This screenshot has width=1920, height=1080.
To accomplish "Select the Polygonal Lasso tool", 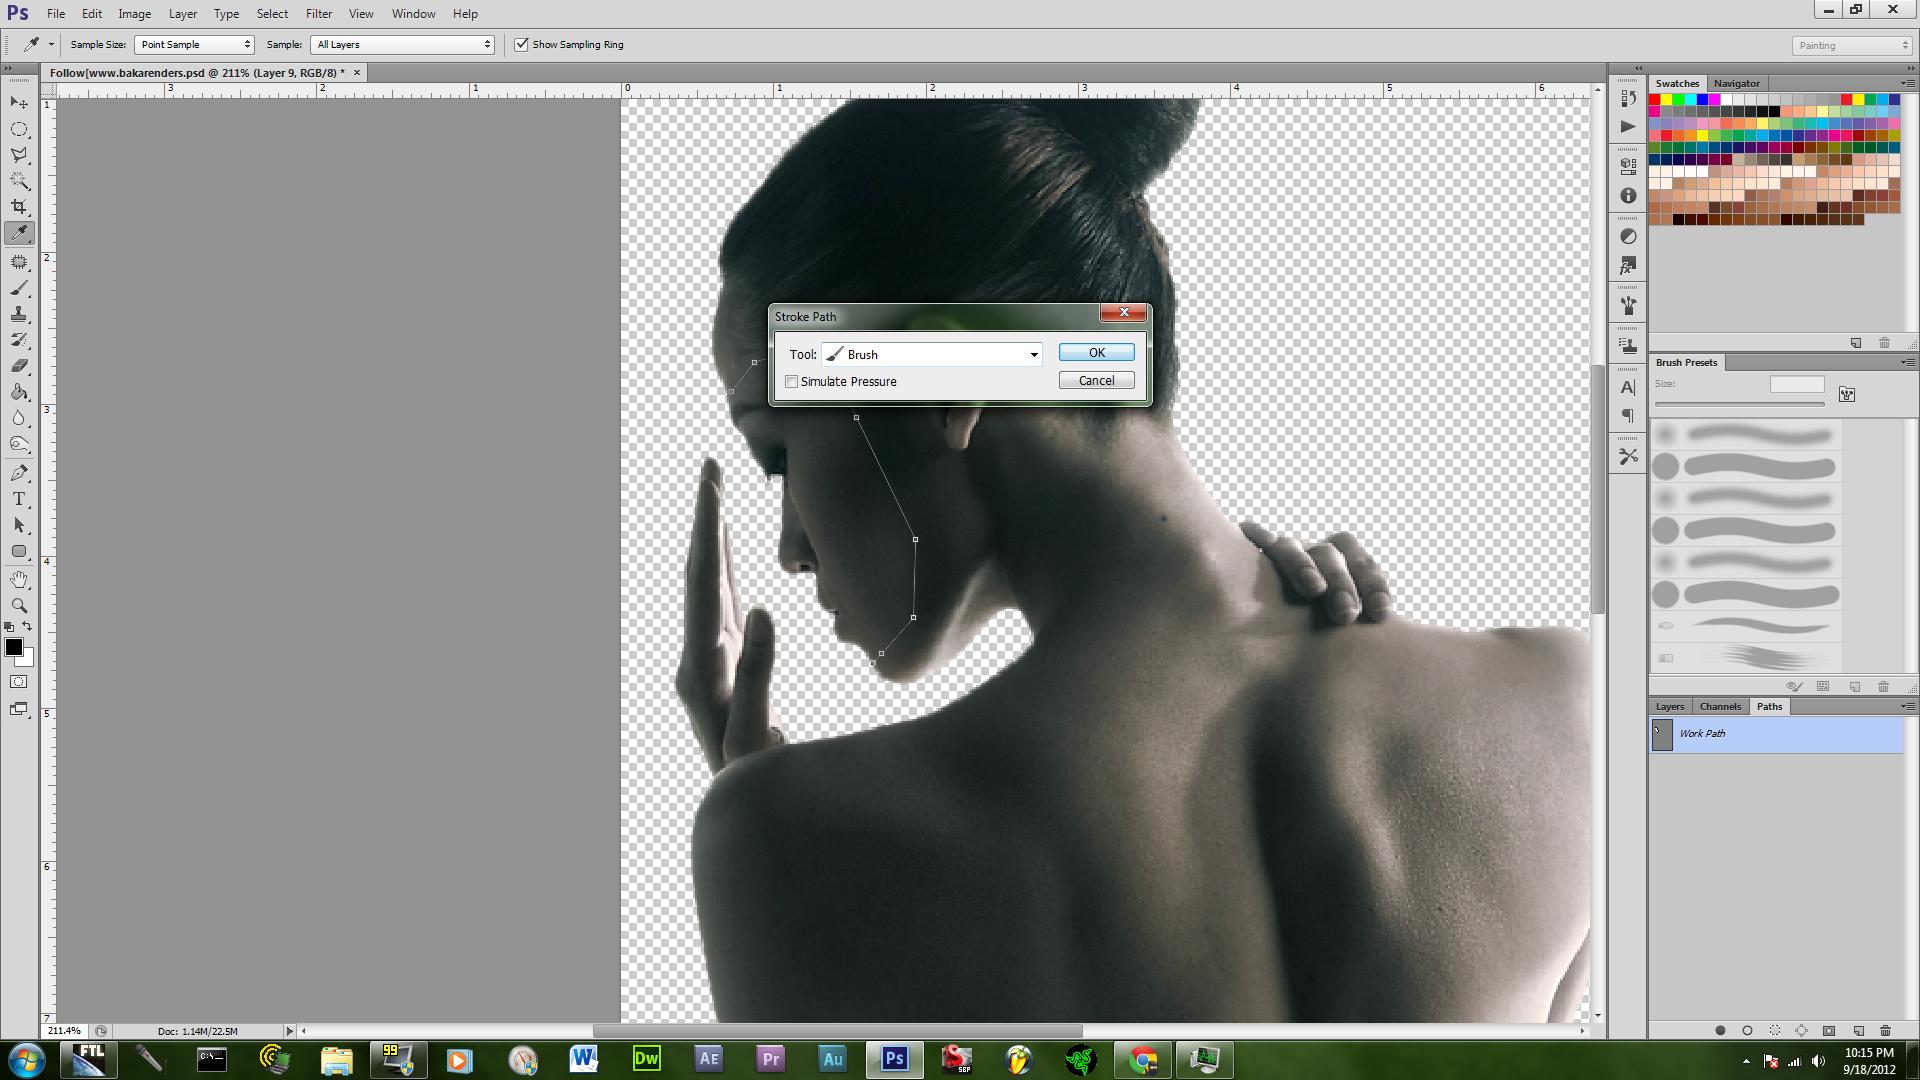I will 19,155.
